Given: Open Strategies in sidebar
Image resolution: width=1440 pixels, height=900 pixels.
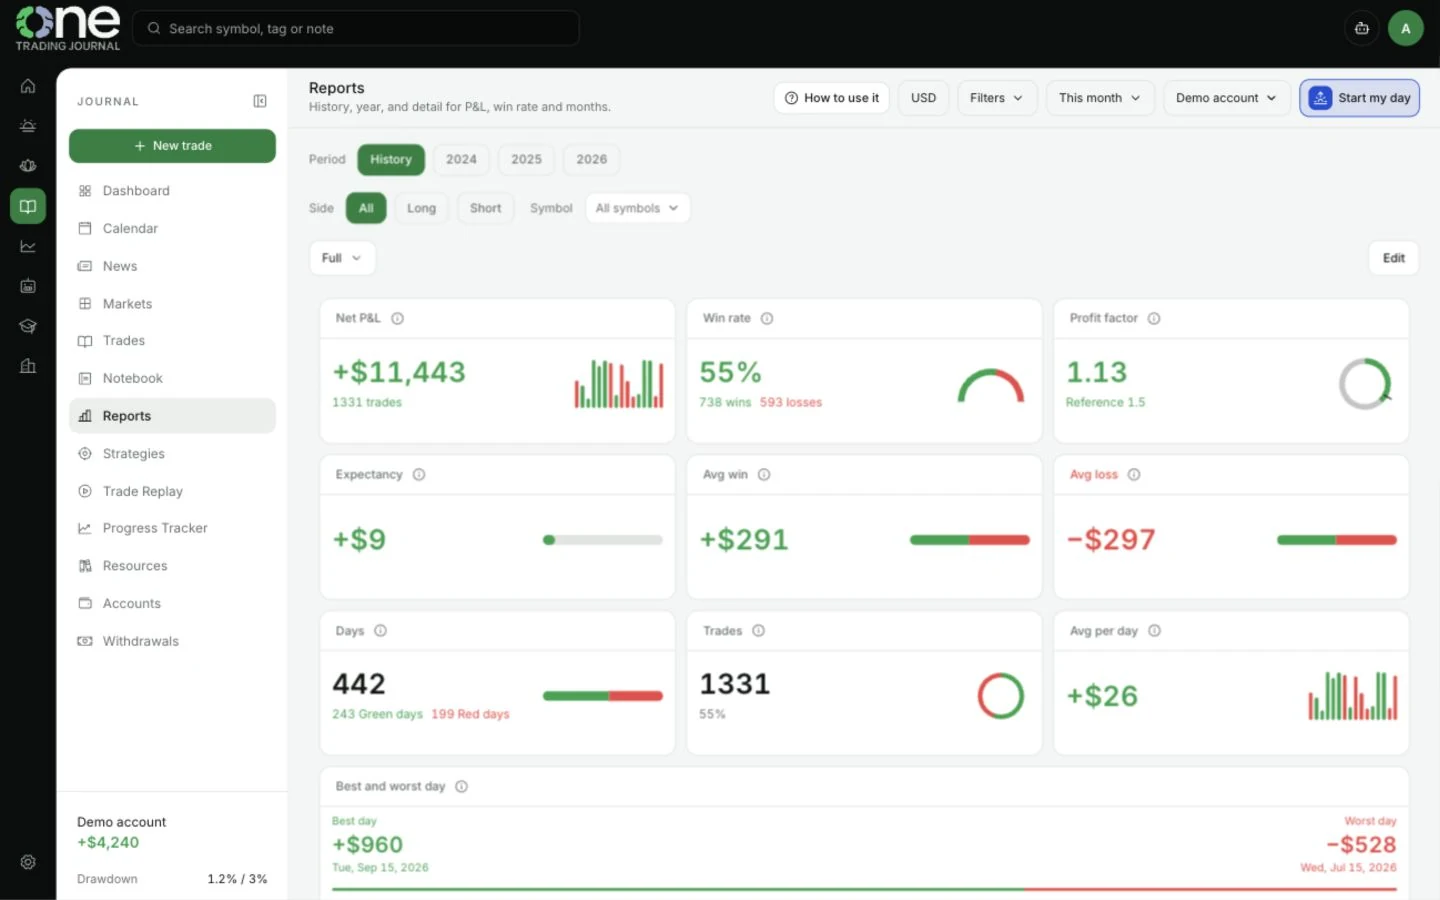Looking at the screenshot, I should (x=172, y=454).
